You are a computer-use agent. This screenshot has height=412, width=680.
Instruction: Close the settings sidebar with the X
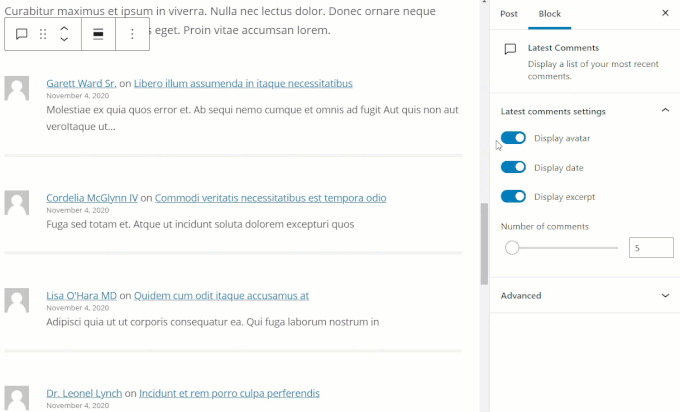(665, 13)
